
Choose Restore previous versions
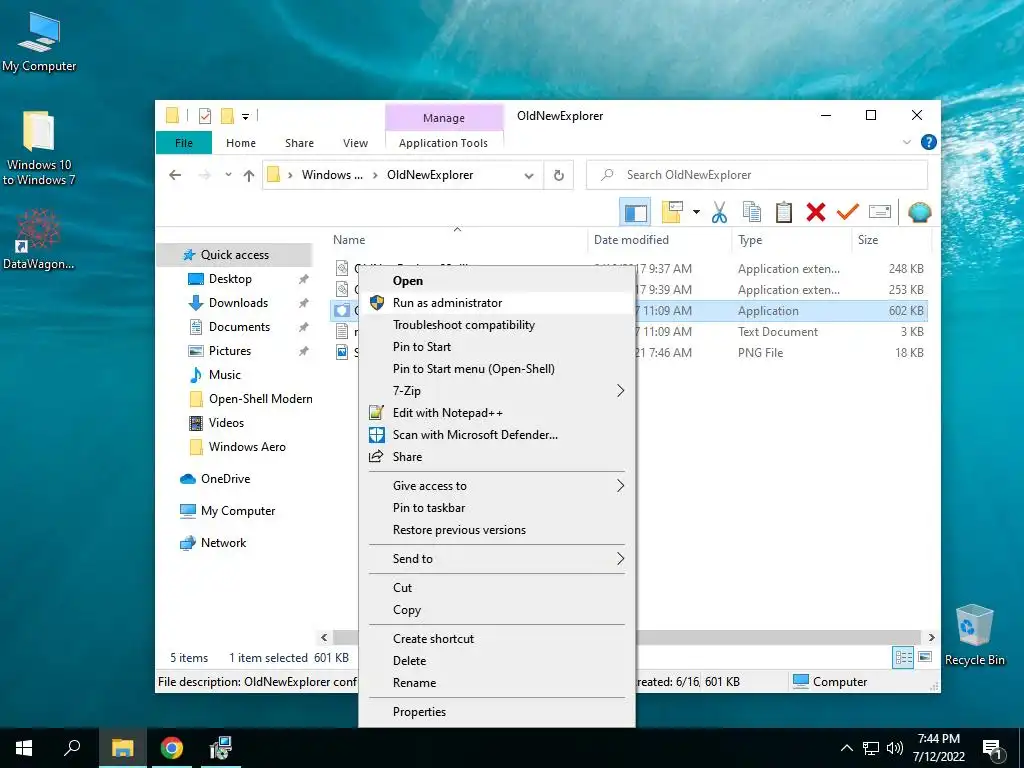(x=496, y=530)
